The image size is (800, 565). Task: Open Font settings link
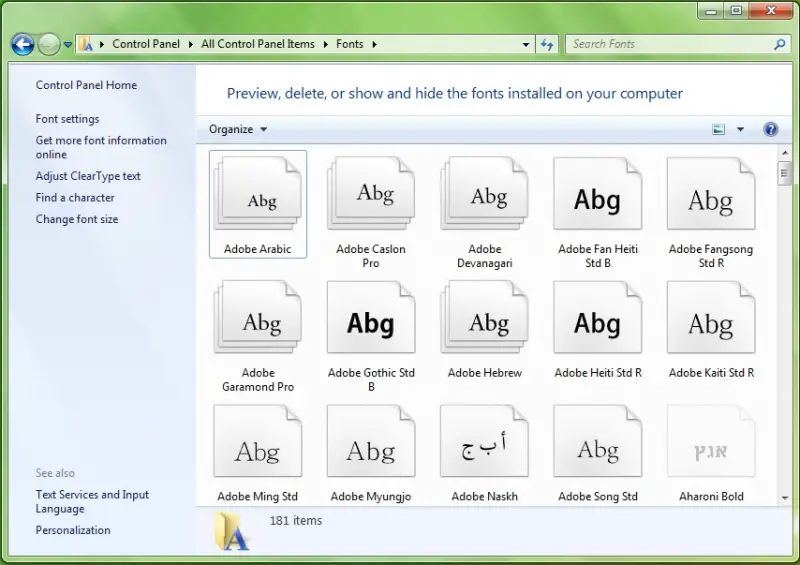tap(67, 119)
